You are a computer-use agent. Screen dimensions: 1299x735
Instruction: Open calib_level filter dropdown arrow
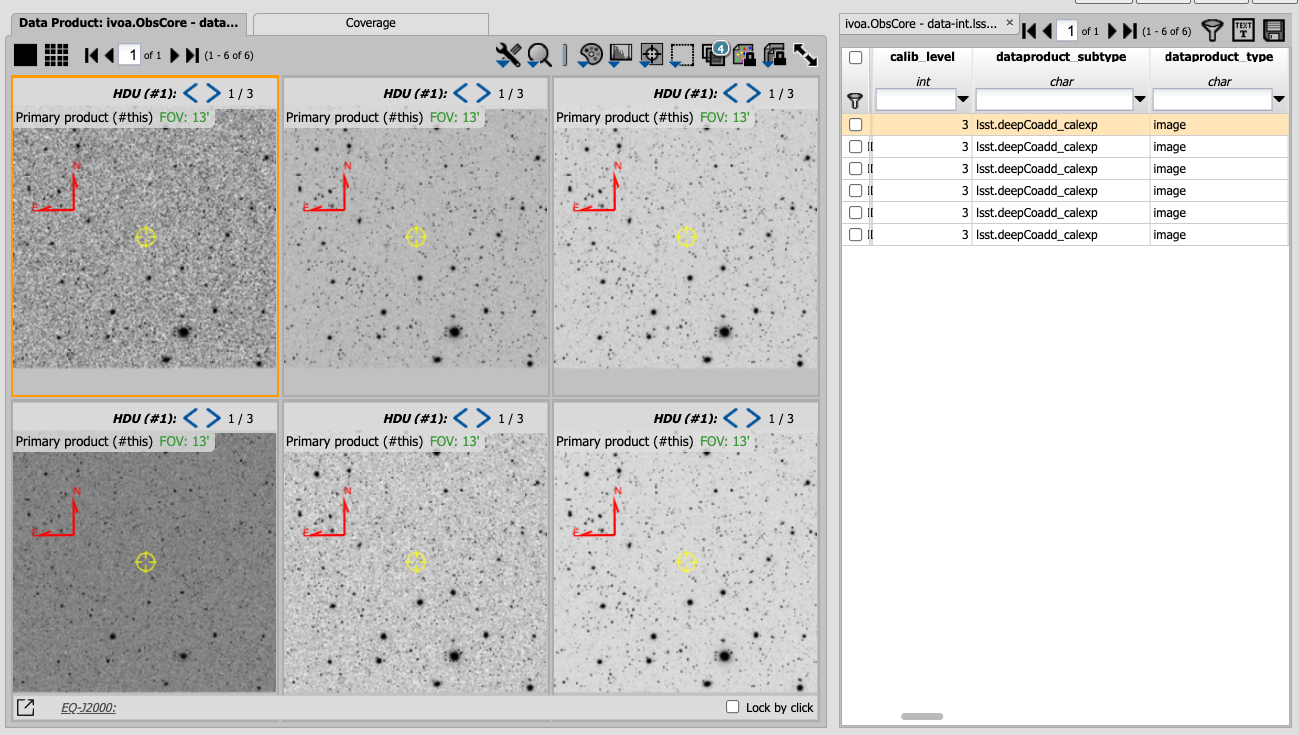963,100
